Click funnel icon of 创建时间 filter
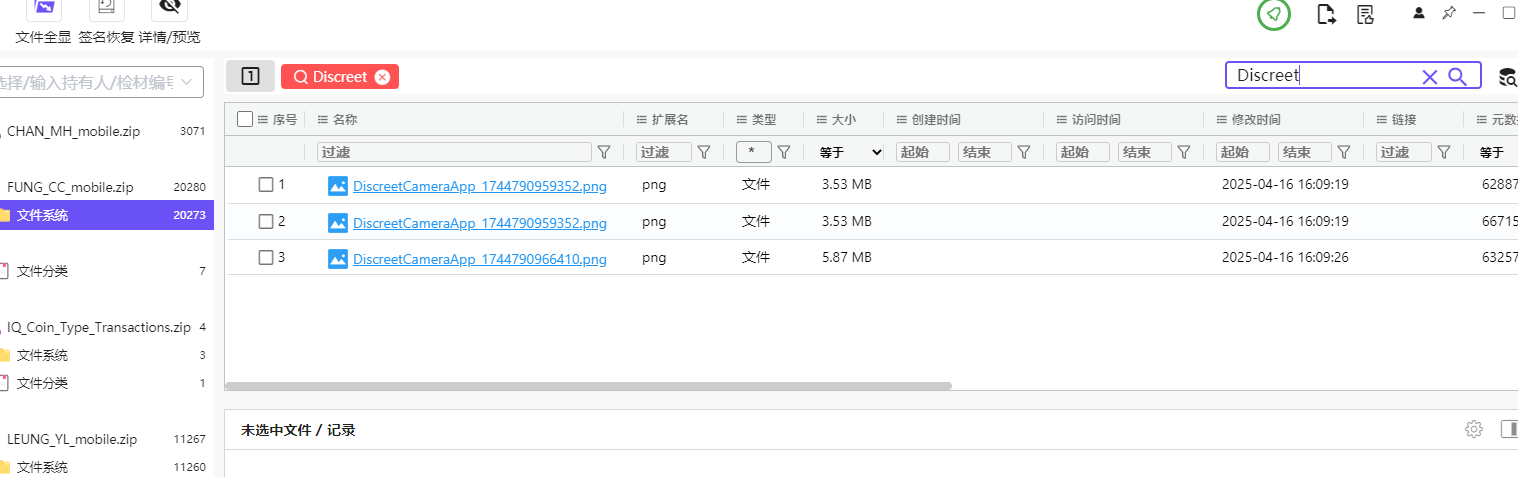Viewport: 1518px width, 477px height. pos(1024,152)
